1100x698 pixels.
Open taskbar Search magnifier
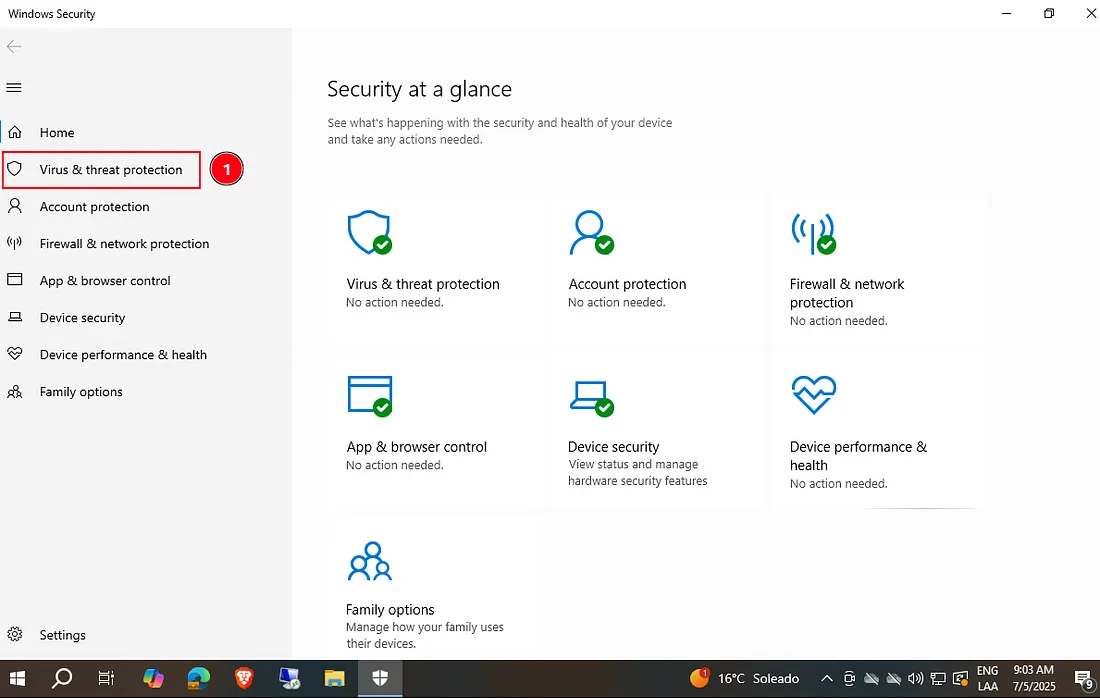point(62,678)
